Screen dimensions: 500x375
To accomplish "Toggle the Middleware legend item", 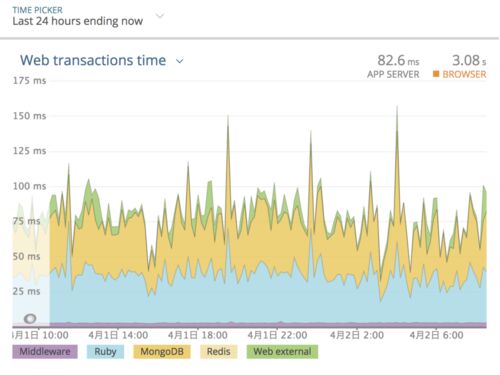I will pyautogui.click(x=45, y=352).
